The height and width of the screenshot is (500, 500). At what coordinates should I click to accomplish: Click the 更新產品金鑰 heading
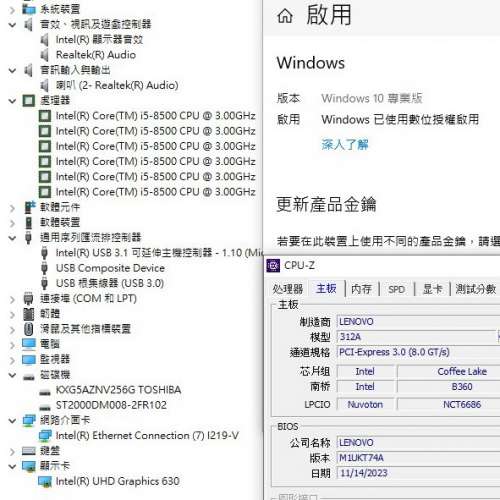[x=326, y=204]
